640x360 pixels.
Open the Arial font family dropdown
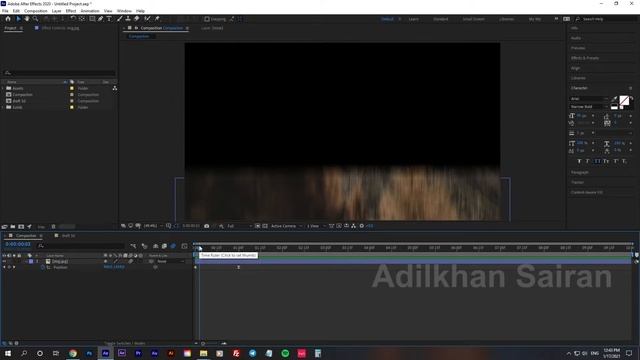pyautogui.click(x=589, y=99)
